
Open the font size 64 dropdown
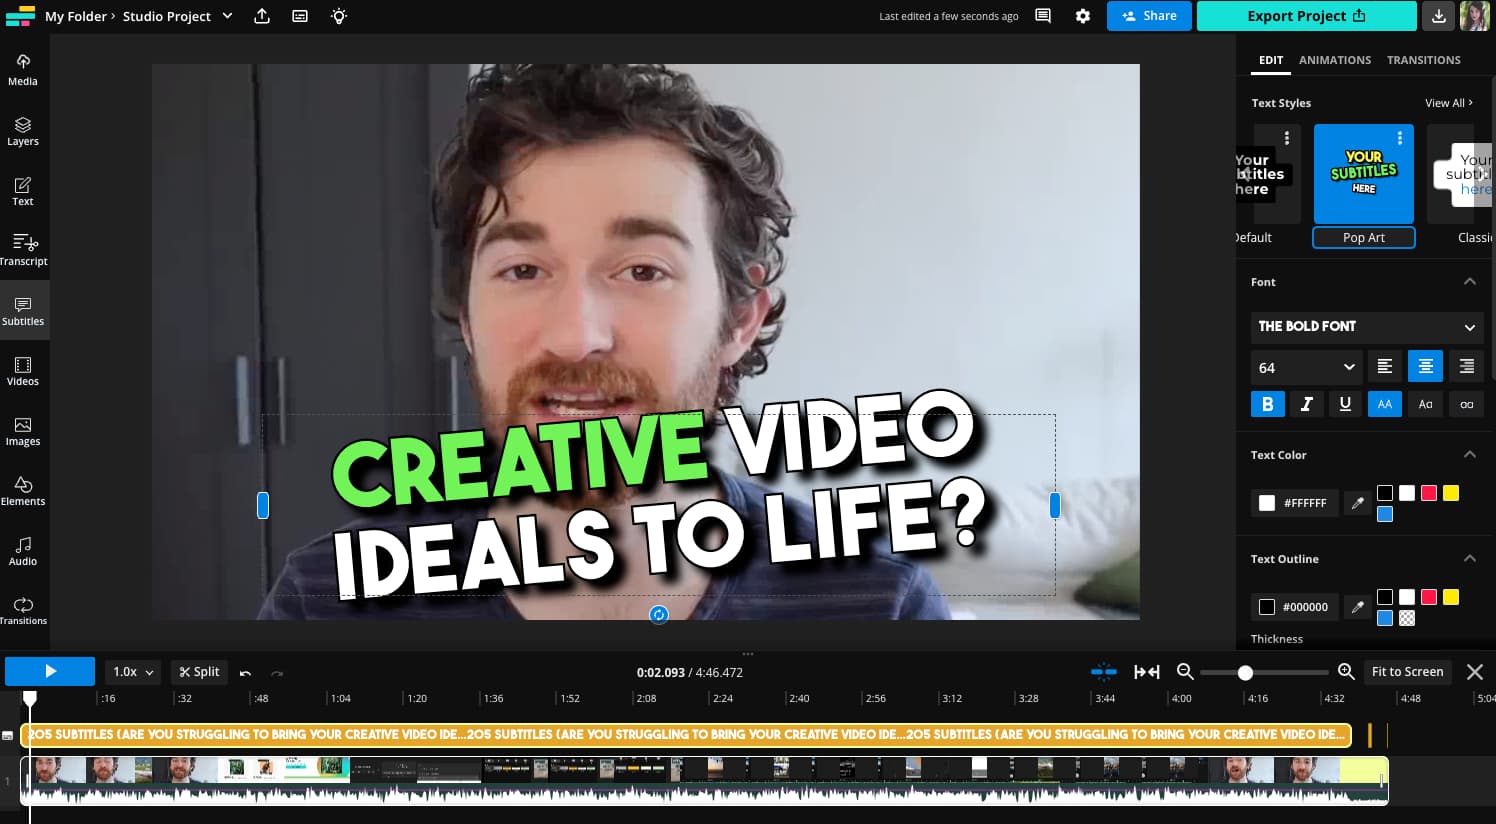[x=1305, y=367]
